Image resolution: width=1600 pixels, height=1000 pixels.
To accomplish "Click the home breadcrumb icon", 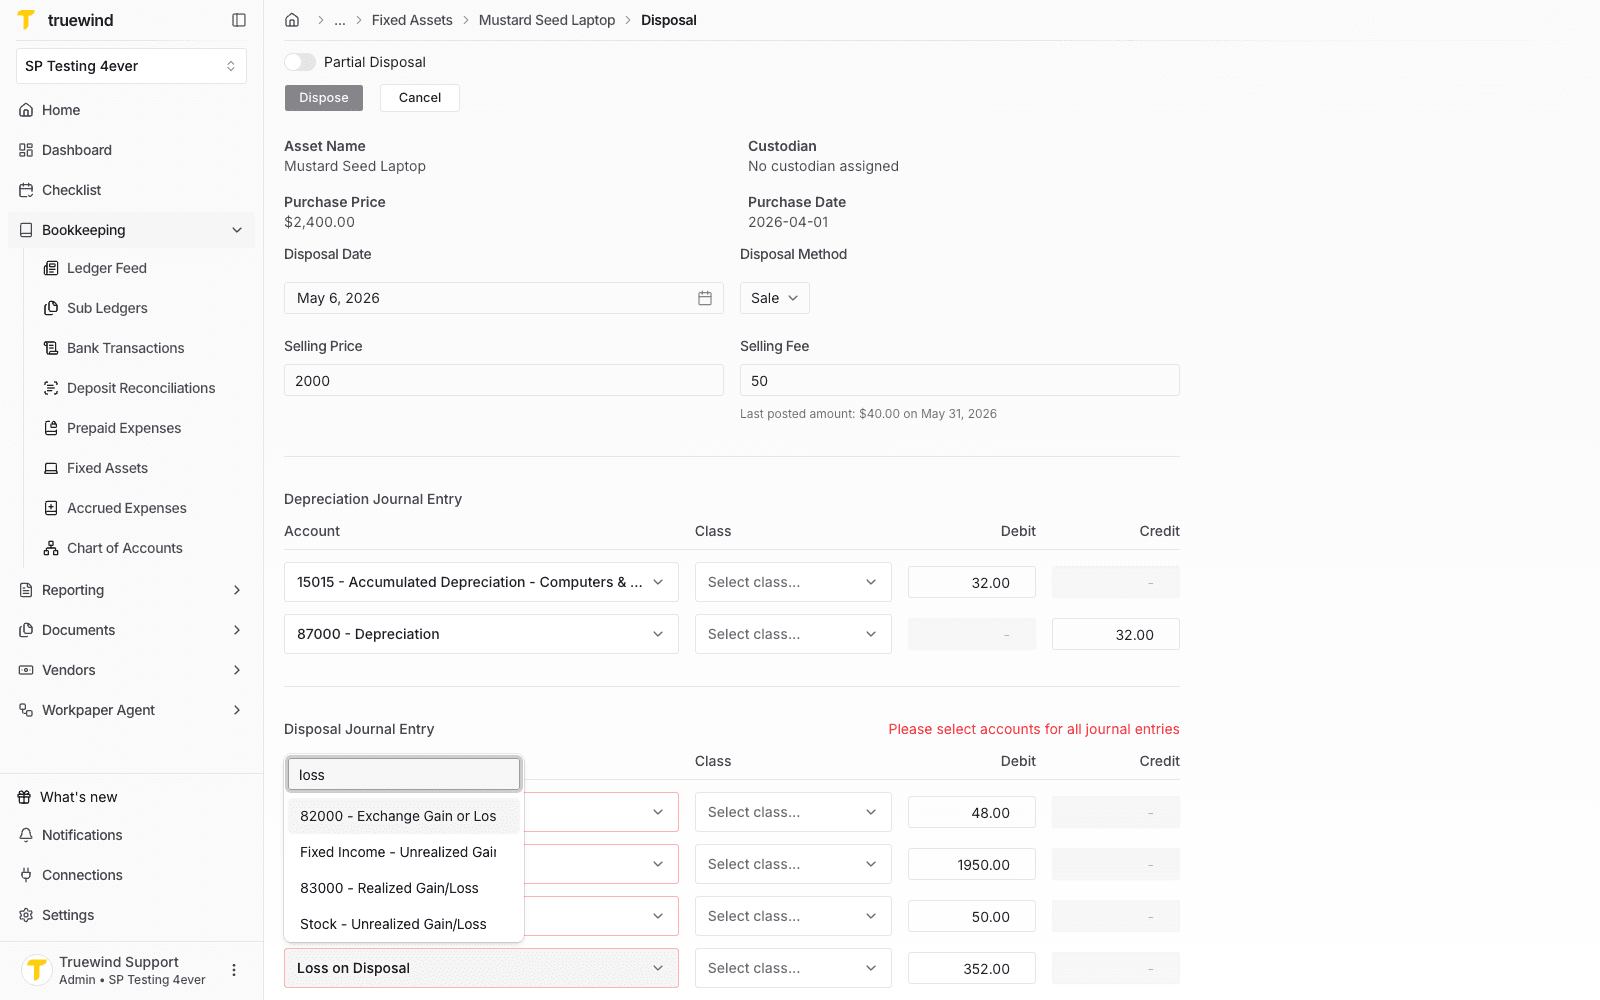I will click(x=292, y=20).
